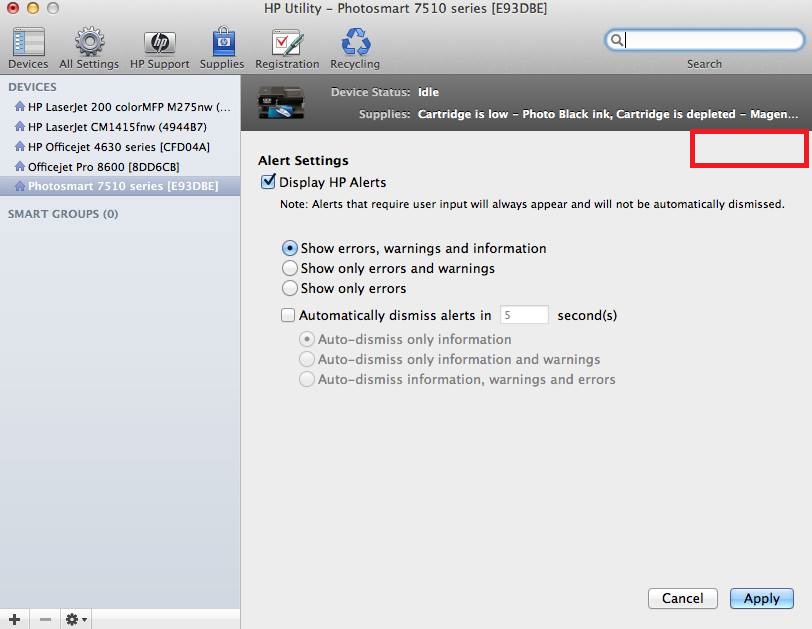Viewport: 812px width, 629px height.
Task: Enable Automatically dismiss alerts
Action: (x=288, y=314)
